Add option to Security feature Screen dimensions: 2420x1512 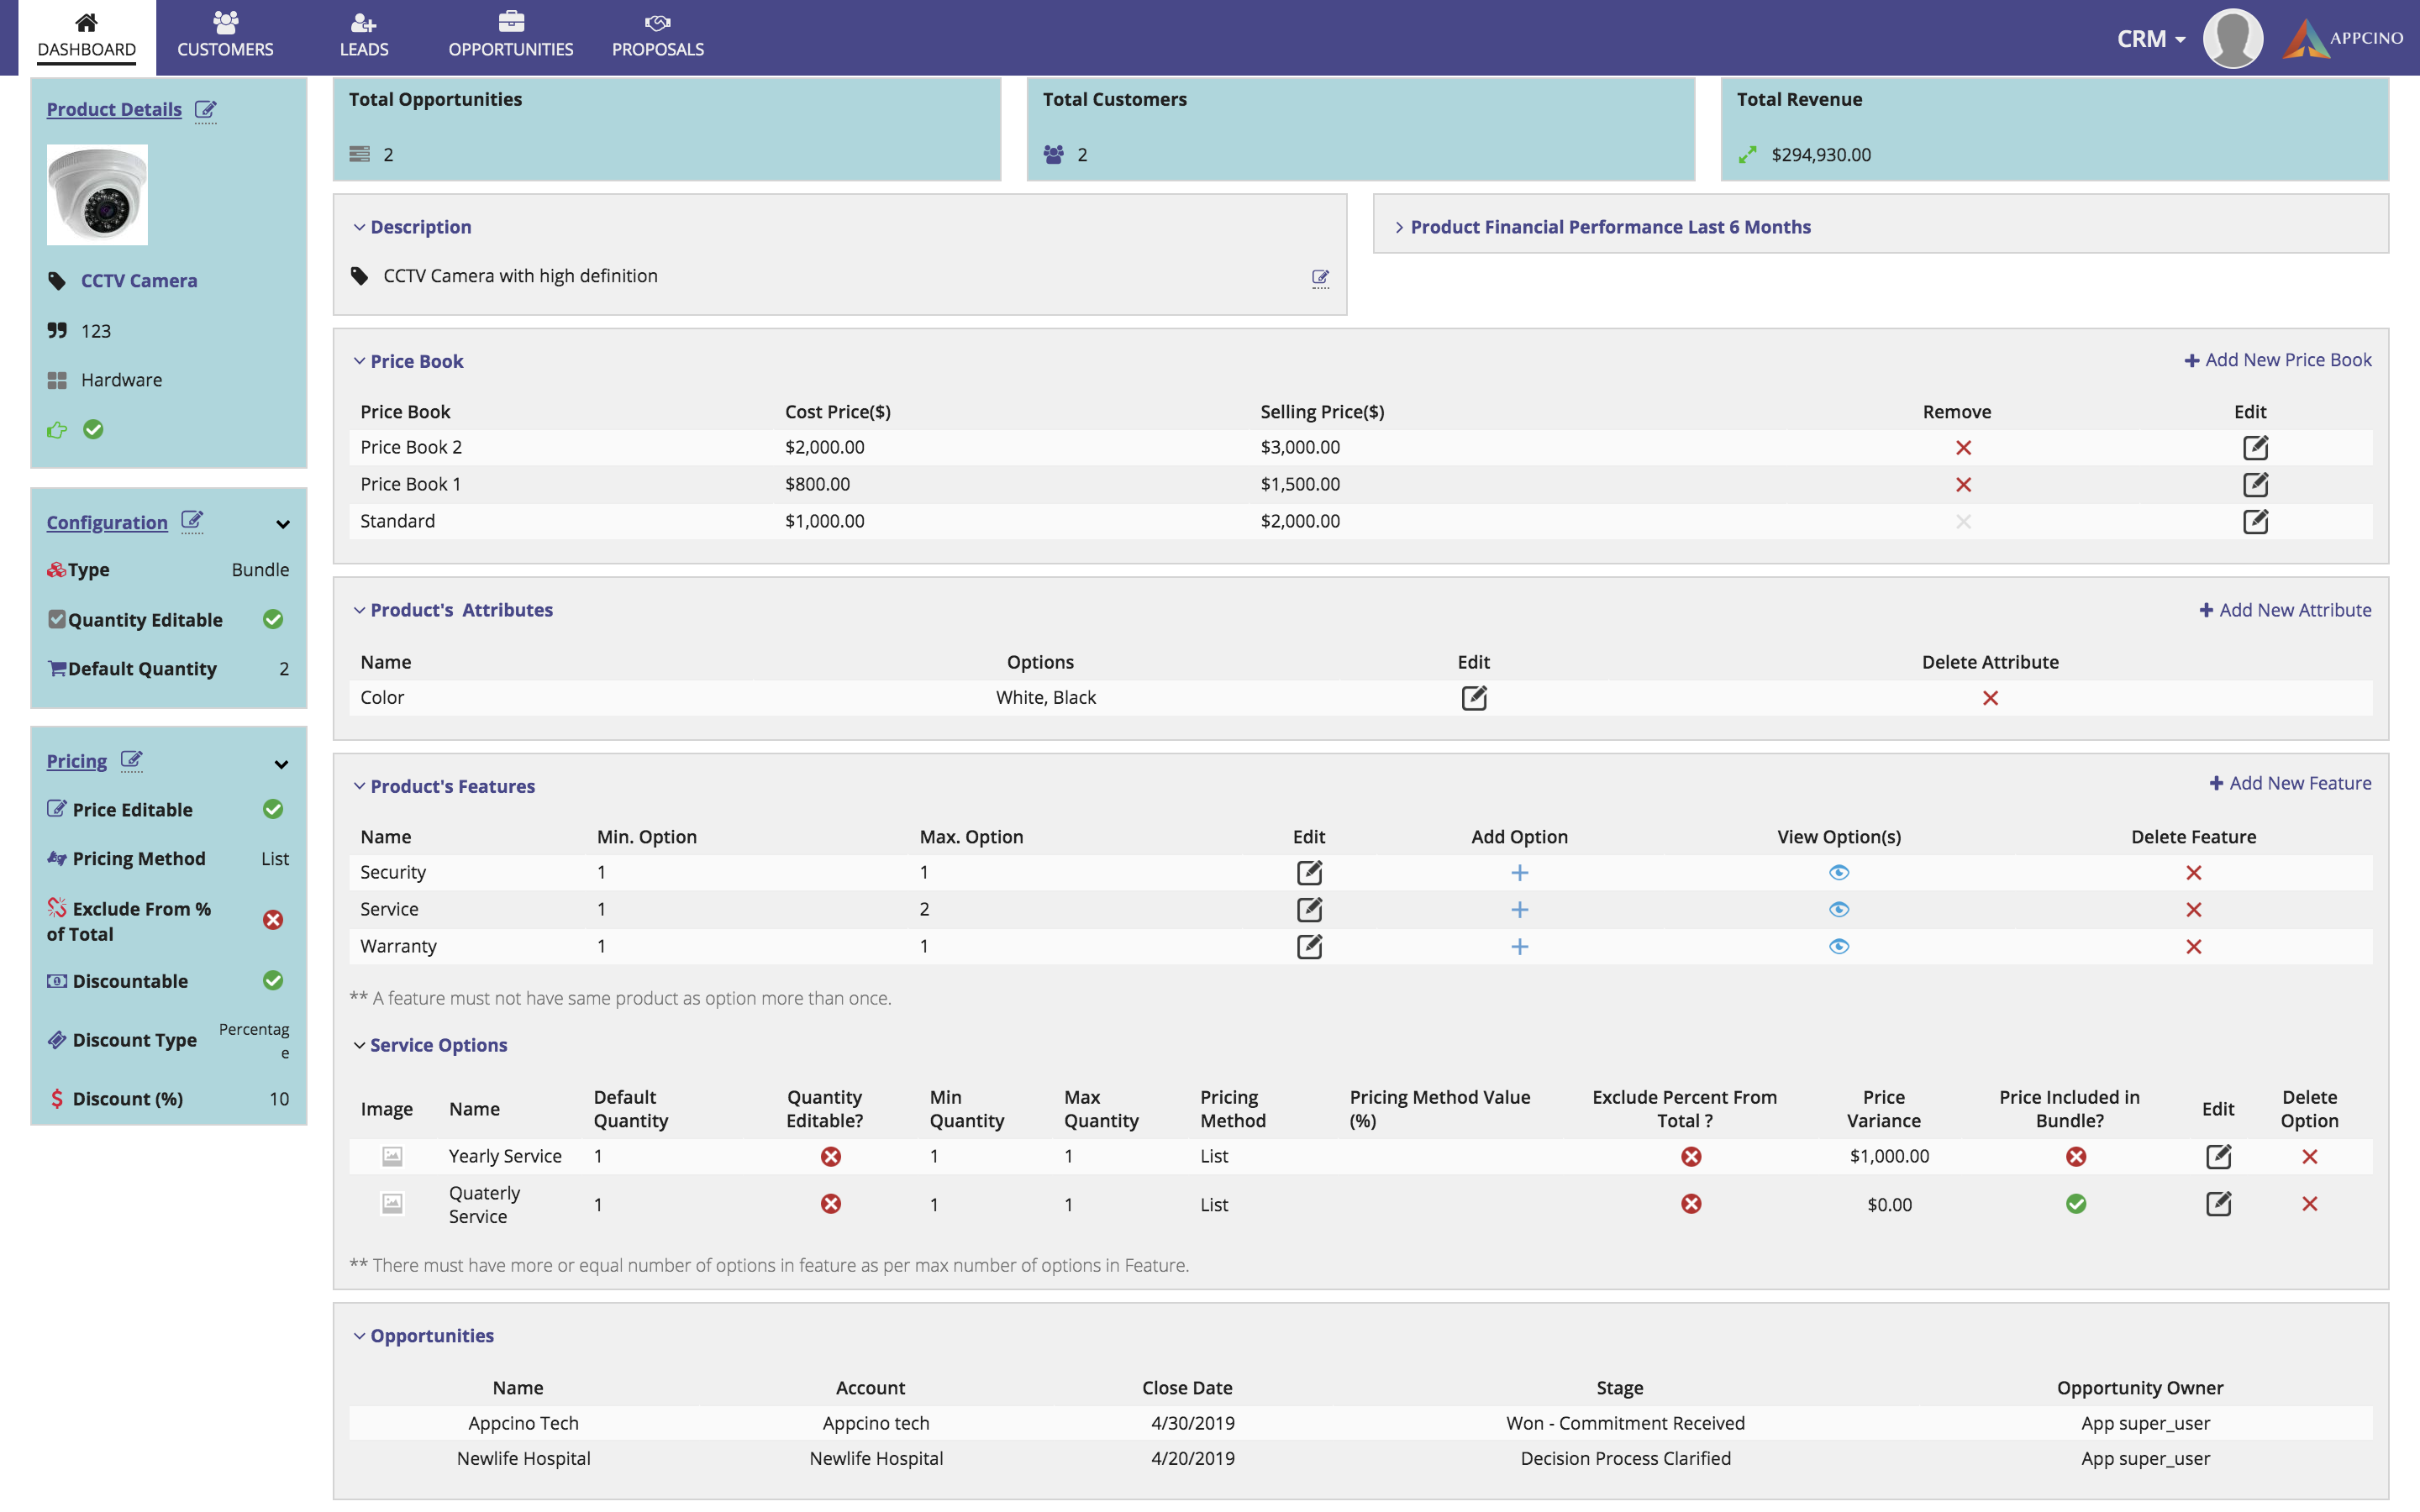click(1519, 873)
